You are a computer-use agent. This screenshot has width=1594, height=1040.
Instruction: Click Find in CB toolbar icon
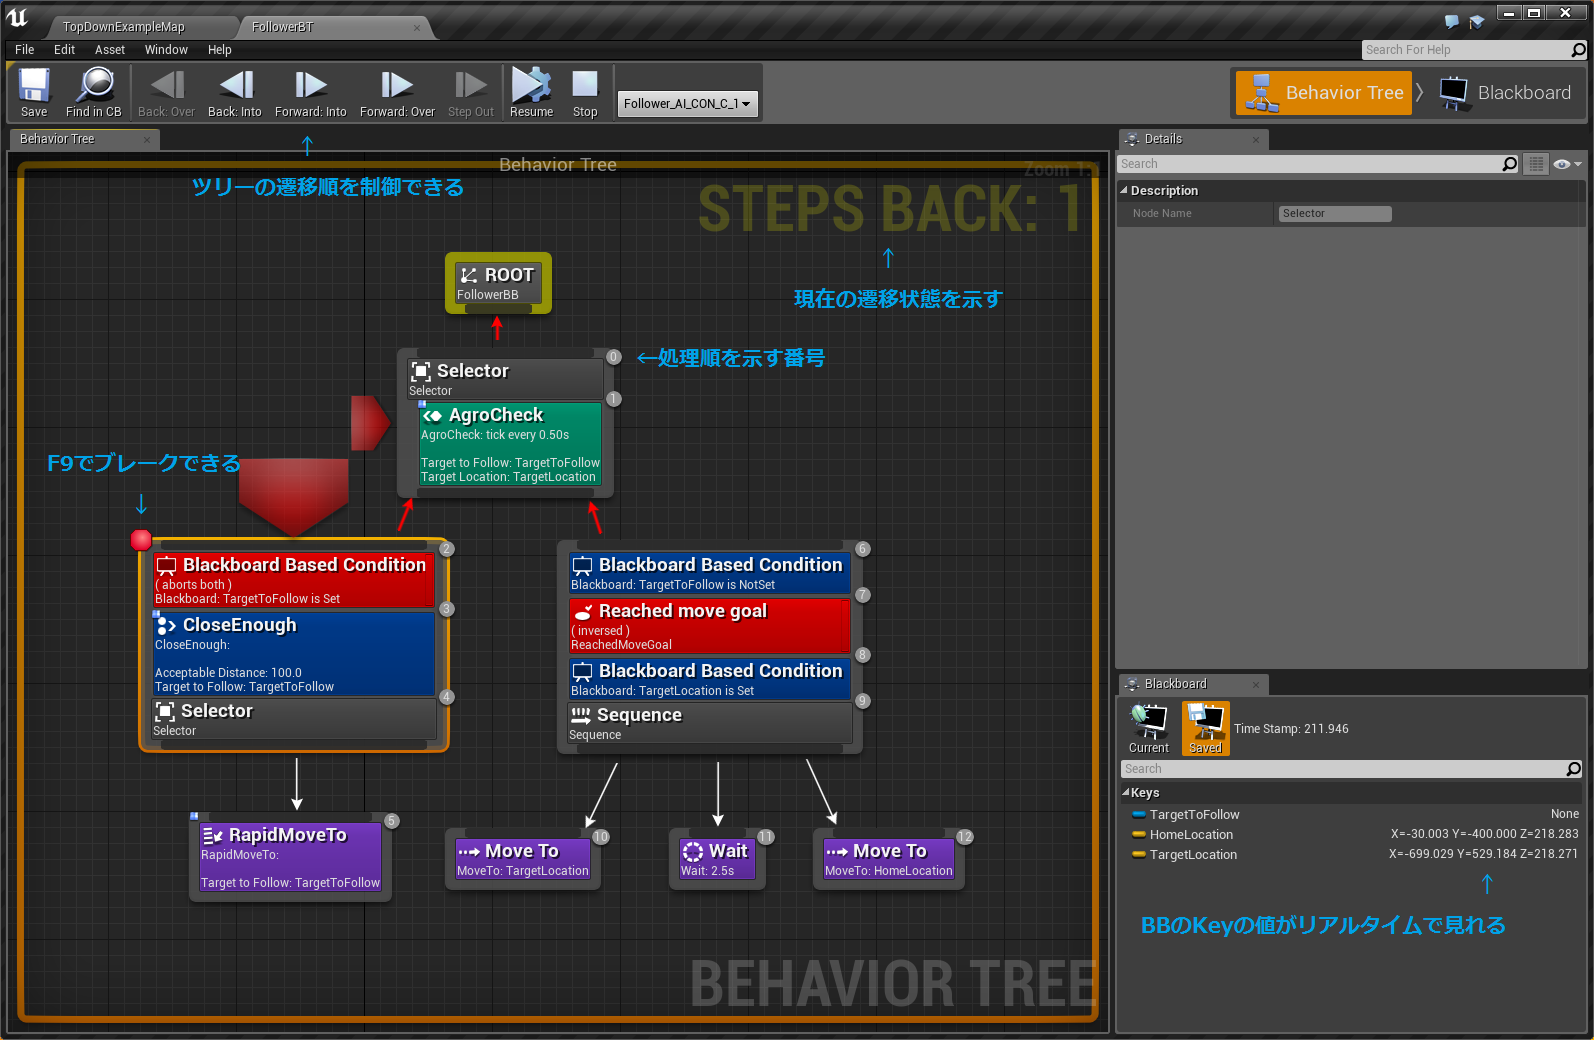coord(94,93)
